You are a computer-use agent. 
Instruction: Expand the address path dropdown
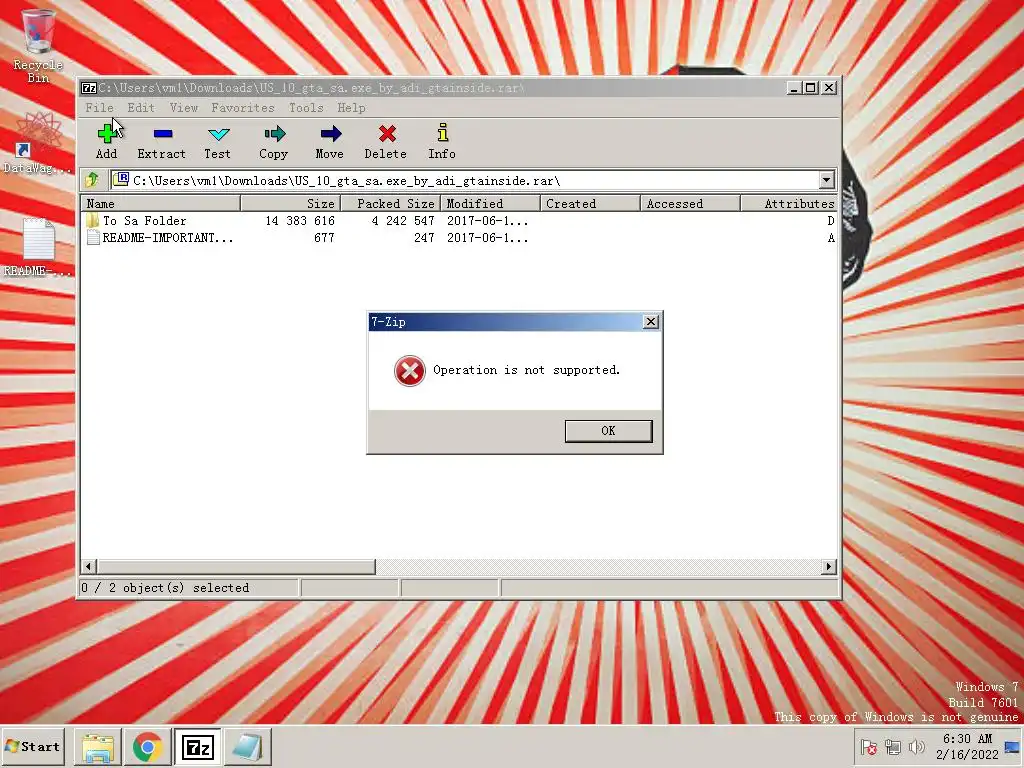(827, 180)
